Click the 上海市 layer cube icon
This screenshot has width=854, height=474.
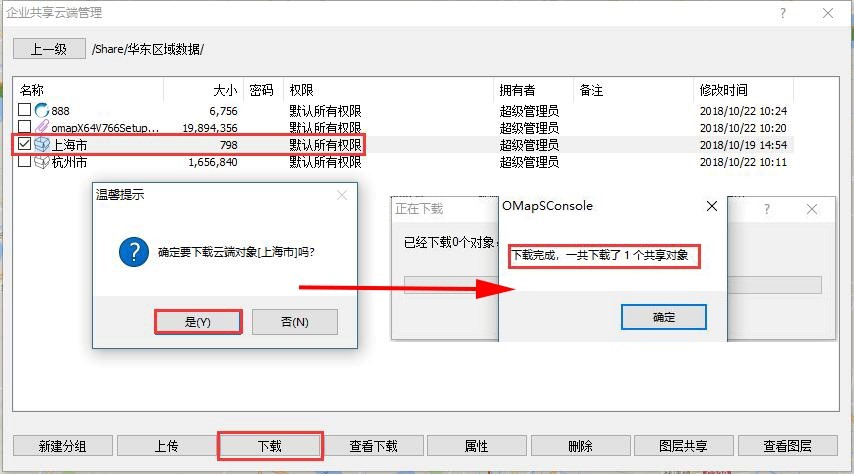(x=42, y=144)
